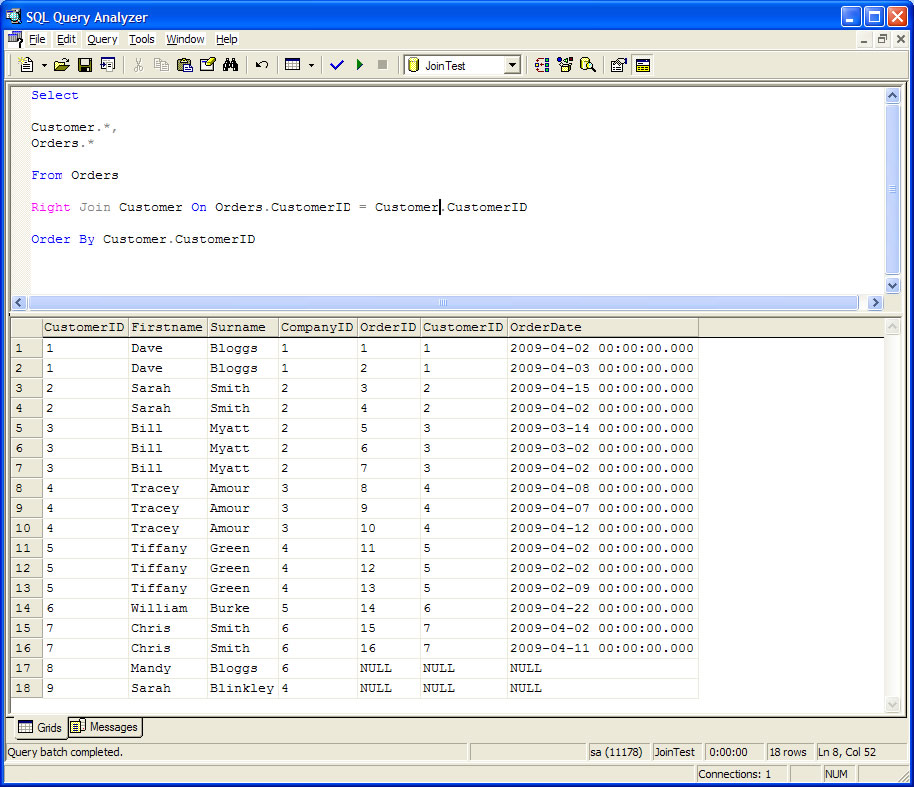Screen dimensions: 914x787
Task: Click the editor vertical scrollbar thumb
Action: 892,189
